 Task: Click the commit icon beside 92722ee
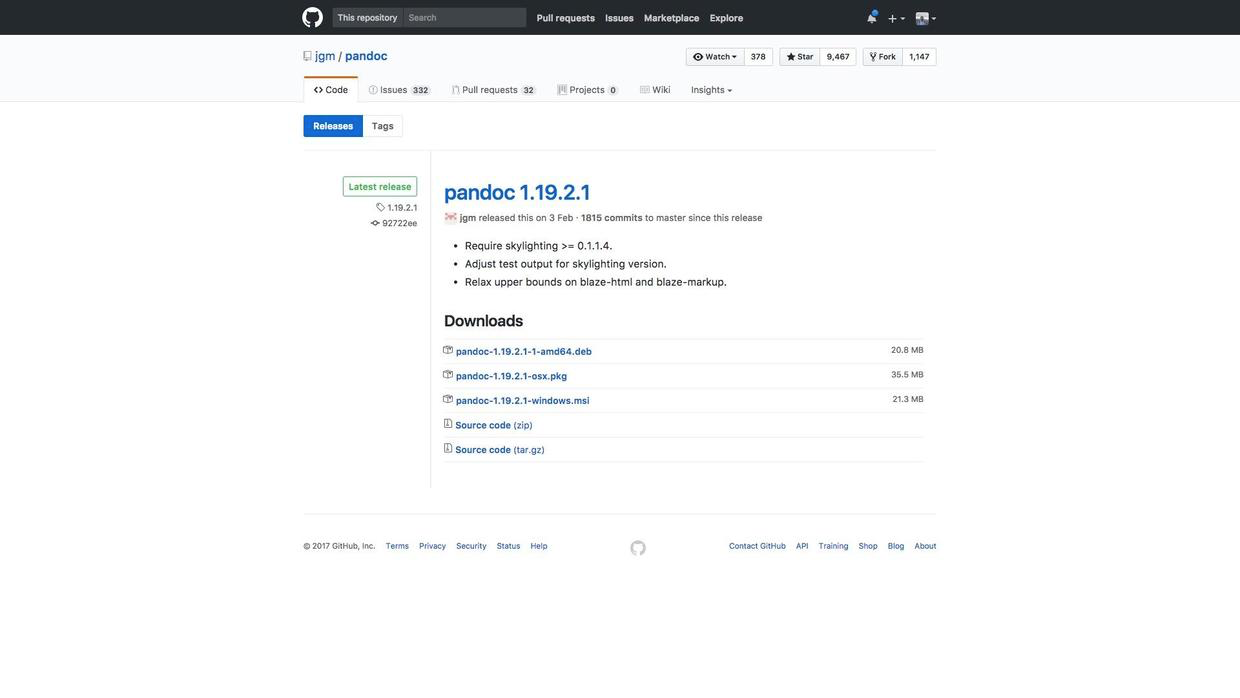tap(375, 223)
